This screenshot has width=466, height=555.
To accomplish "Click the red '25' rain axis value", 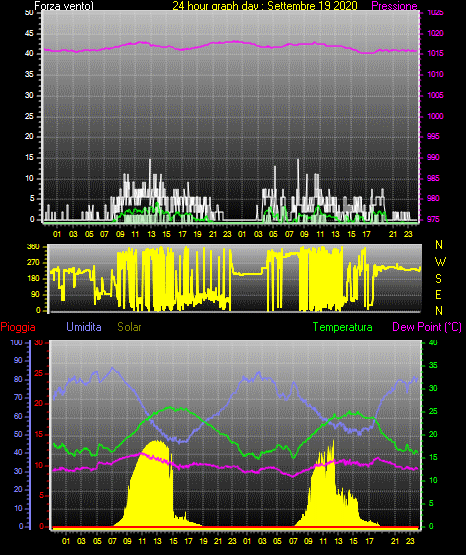I will pyautogui.click(x=39, y=373).
